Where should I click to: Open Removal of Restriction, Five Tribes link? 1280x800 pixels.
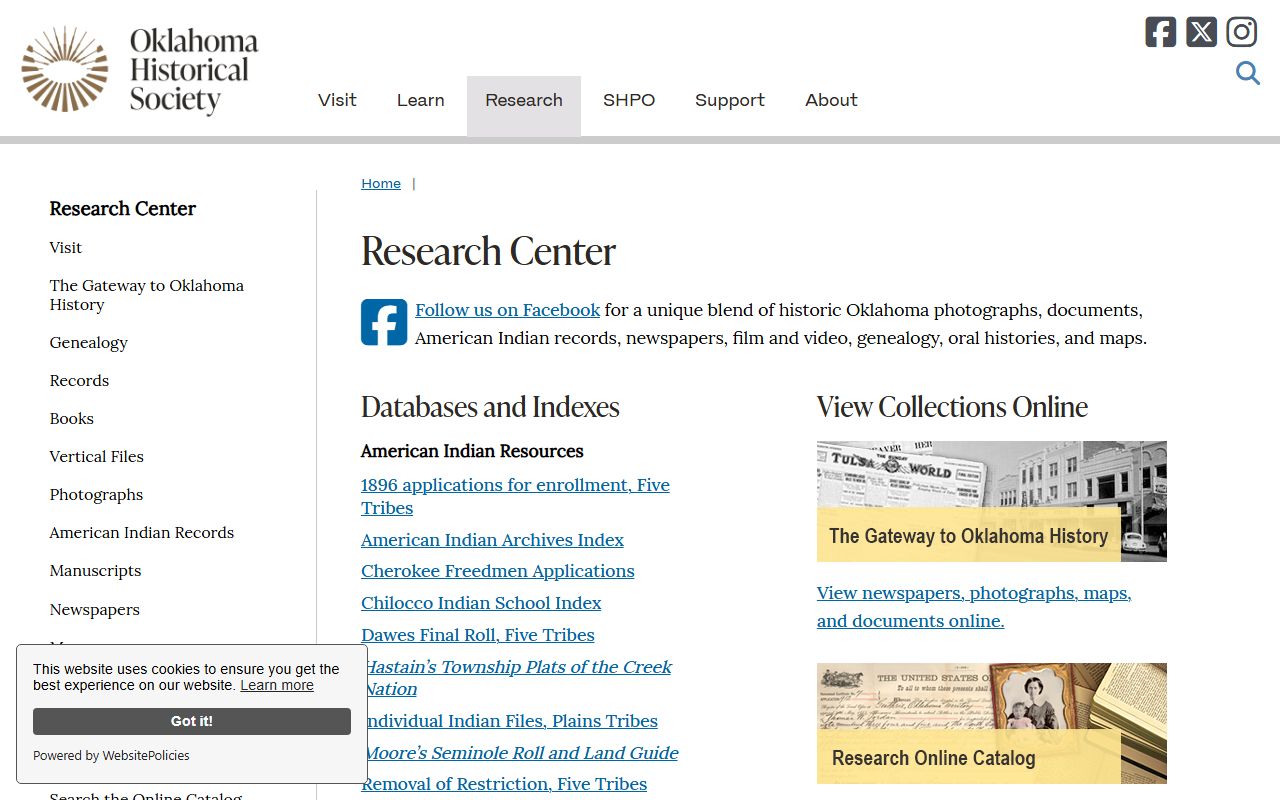[504, 784]
